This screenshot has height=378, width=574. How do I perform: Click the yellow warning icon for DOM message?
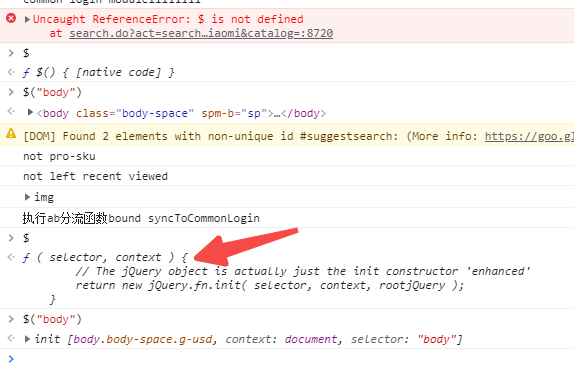pyautogui.click(x=11, y=133)
